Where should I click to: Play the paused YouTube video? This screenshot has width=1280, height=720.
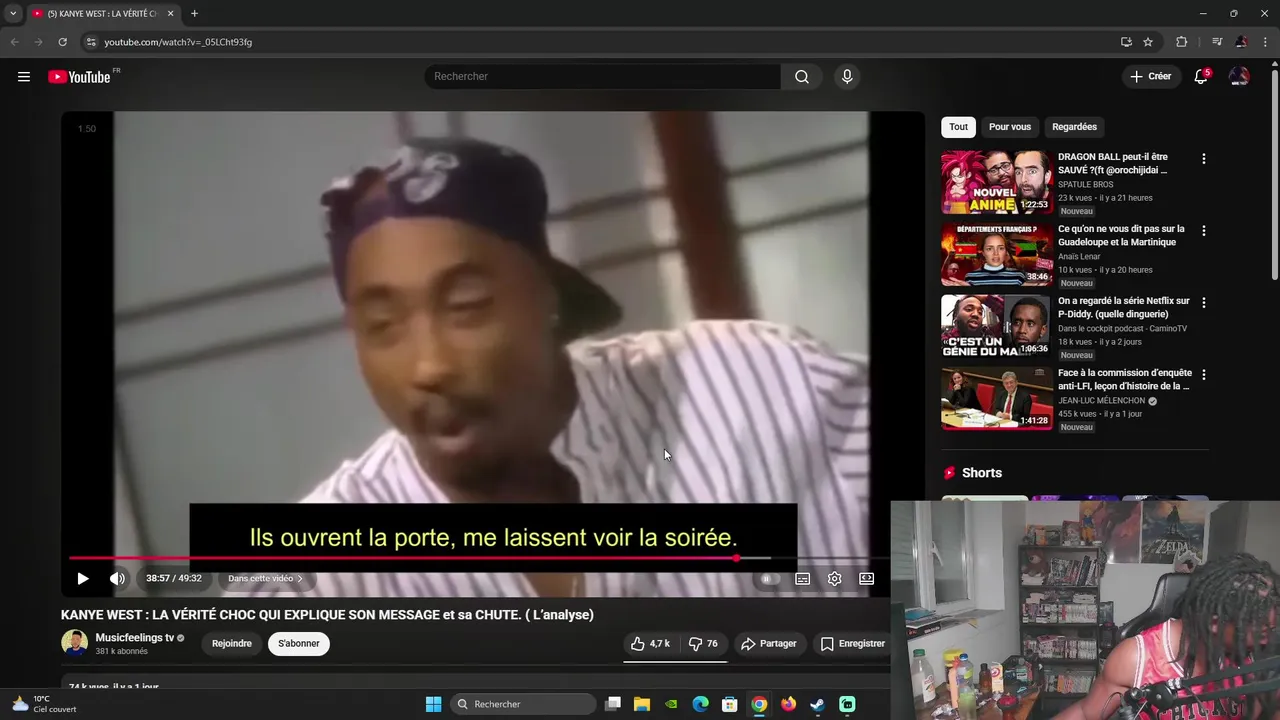(x=83, y=578)
